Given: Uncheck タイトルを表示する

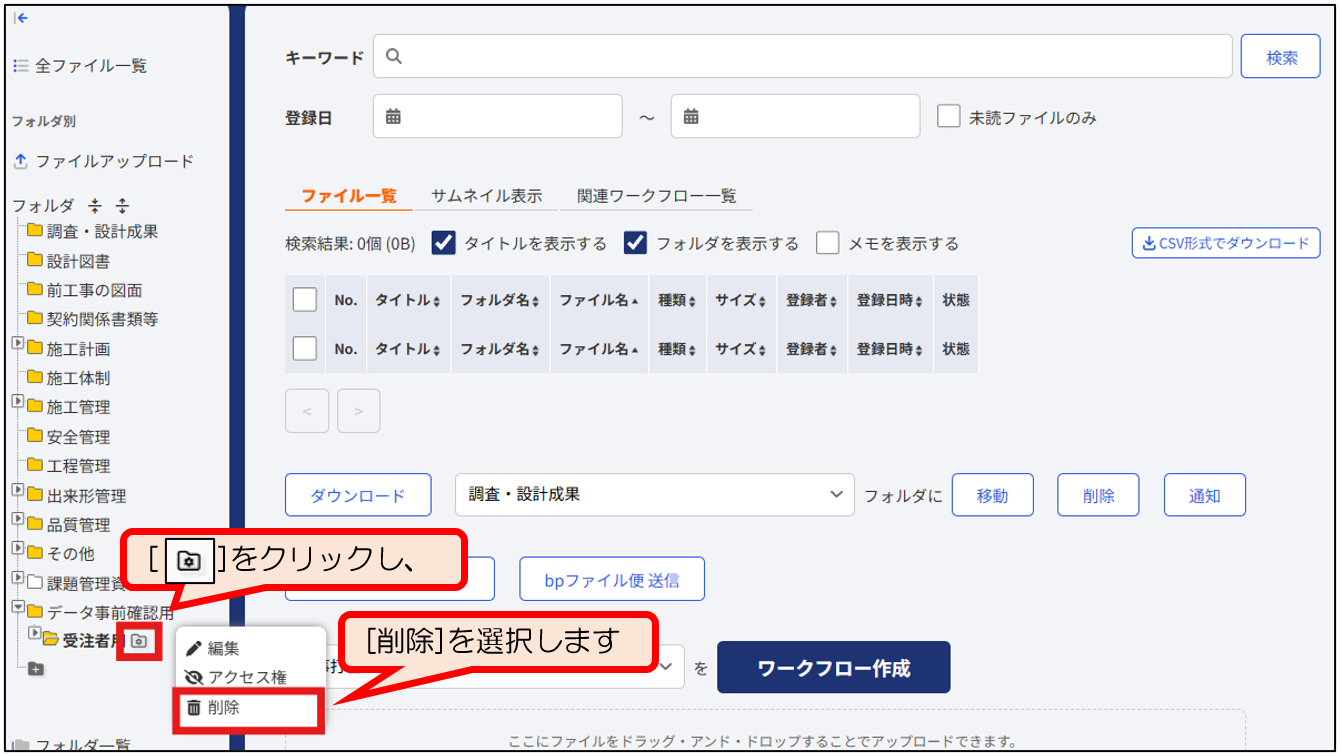Looking at the screenshot, I should click(444, 243).
